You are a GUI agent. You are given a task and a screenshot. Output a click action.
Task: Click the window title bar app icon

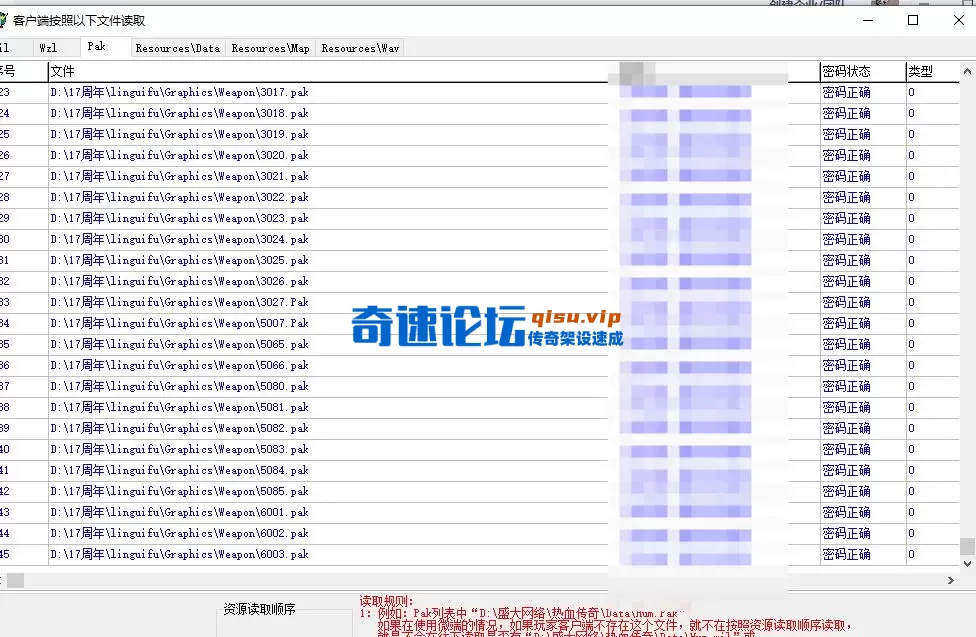click(x=3, y=21)
